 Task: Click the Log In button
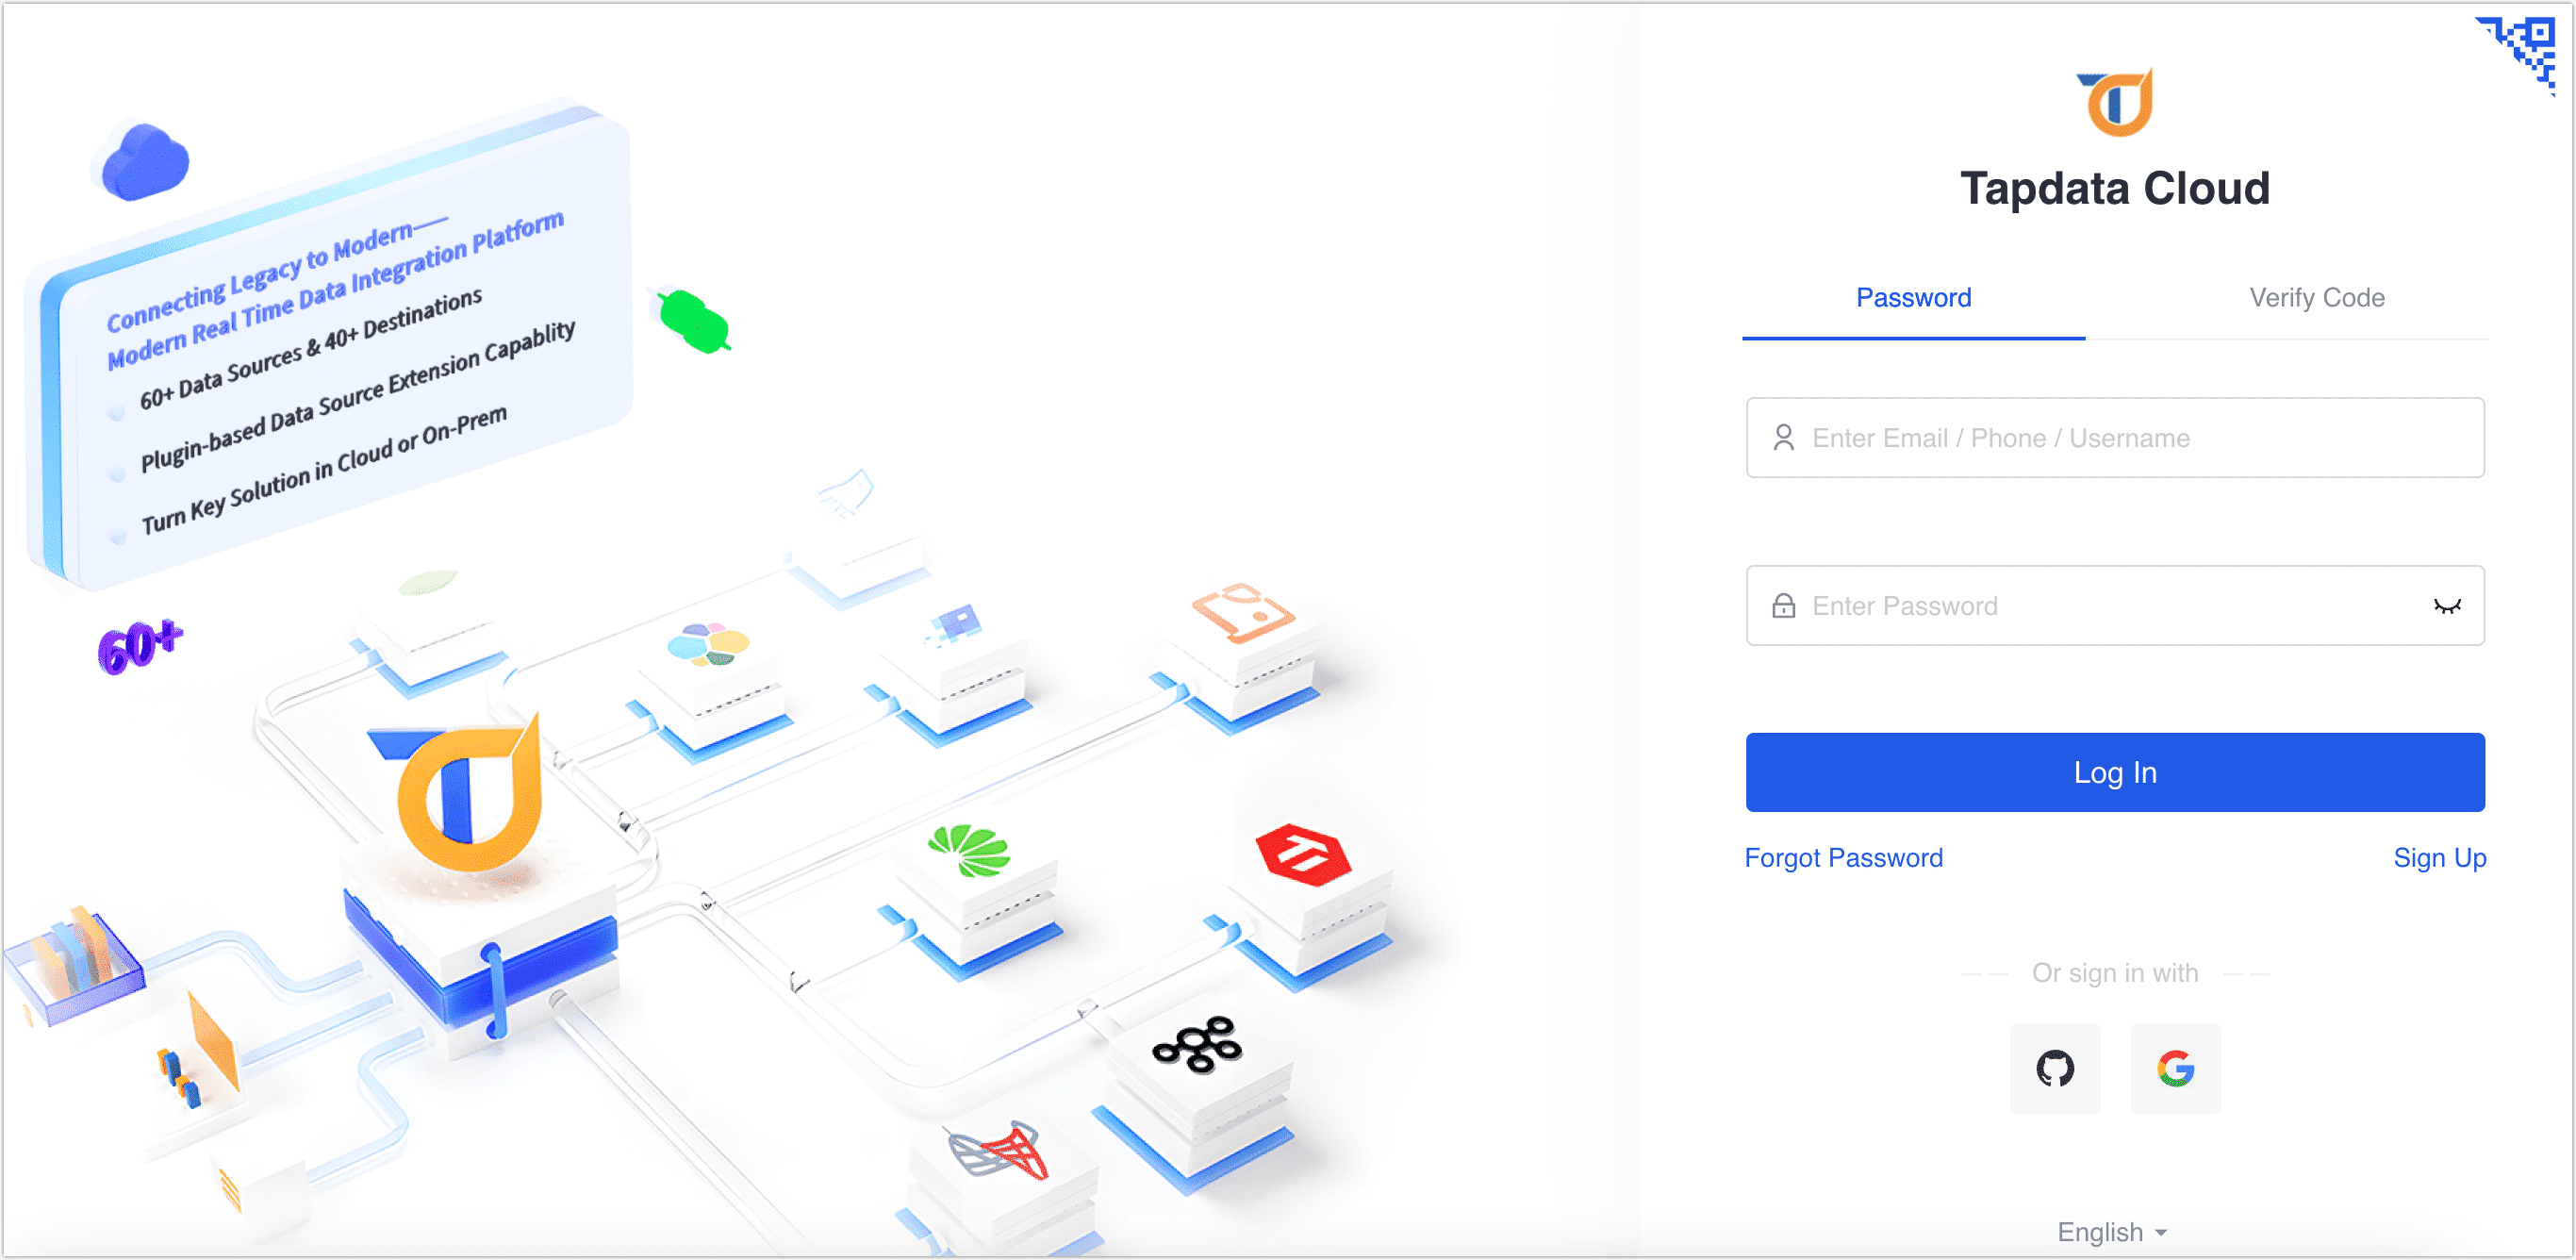point(2118,772)
